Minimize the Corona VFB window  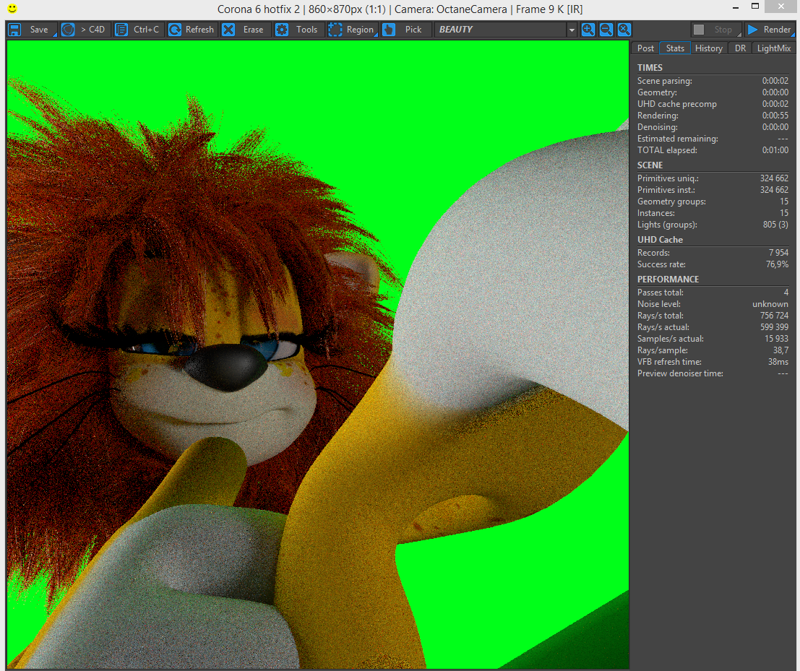pos(735,8)
